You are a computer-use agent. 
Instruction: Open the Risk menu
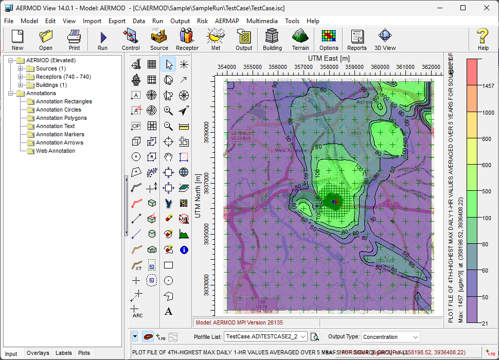pos(202,21)
